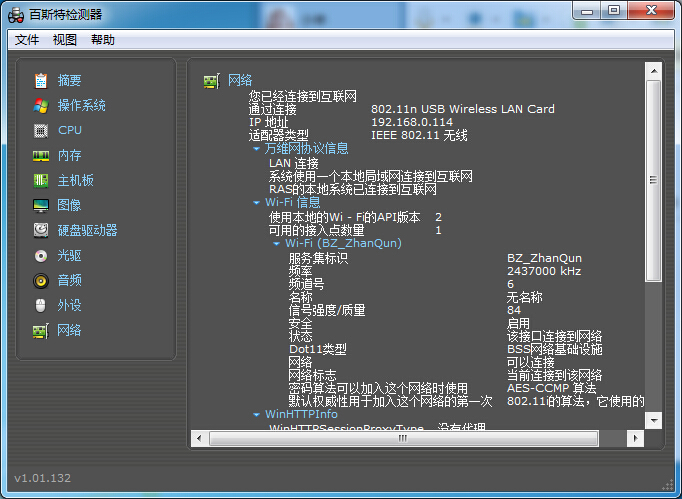Open the 帮助 menu
Viewport: 682px width, 499px height.
tap(103, 40)
